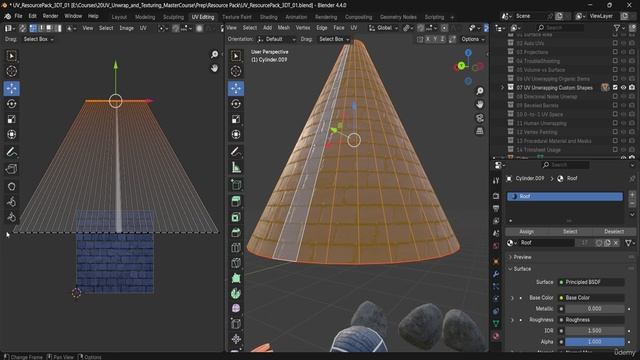Click the UV editor zoom magnifier icon

(x=214, y=54)
